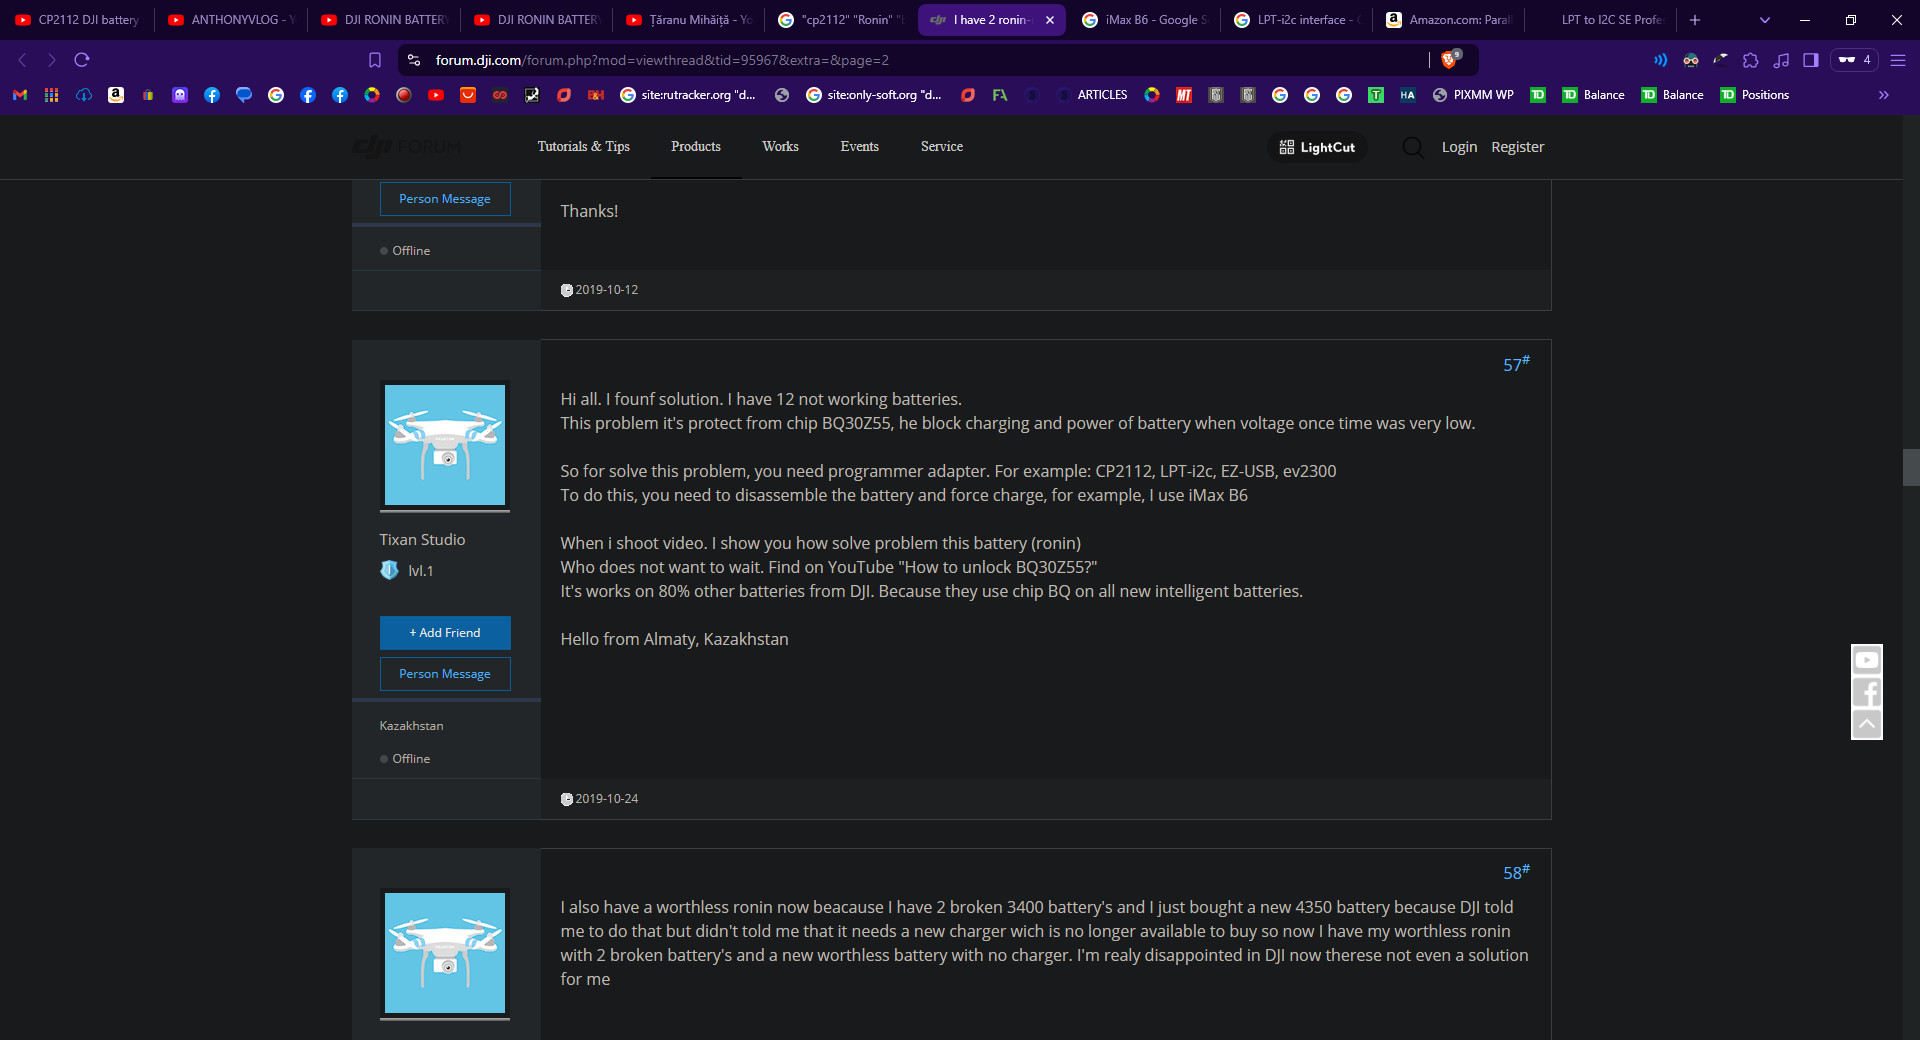Open the site:only-soft.org bookmark
The image size is (1920, 1040).
coord(874,95)
